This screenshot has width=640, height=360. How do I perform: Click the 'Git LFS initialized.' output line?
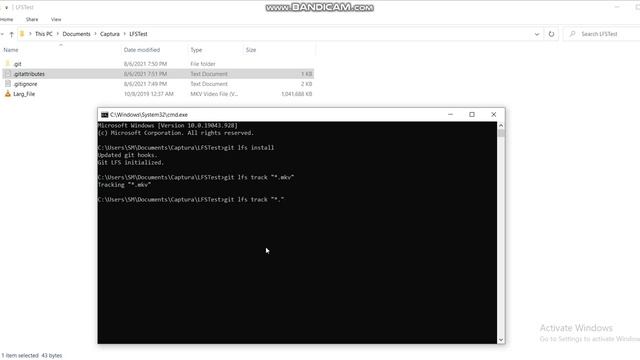coord(131,162)
